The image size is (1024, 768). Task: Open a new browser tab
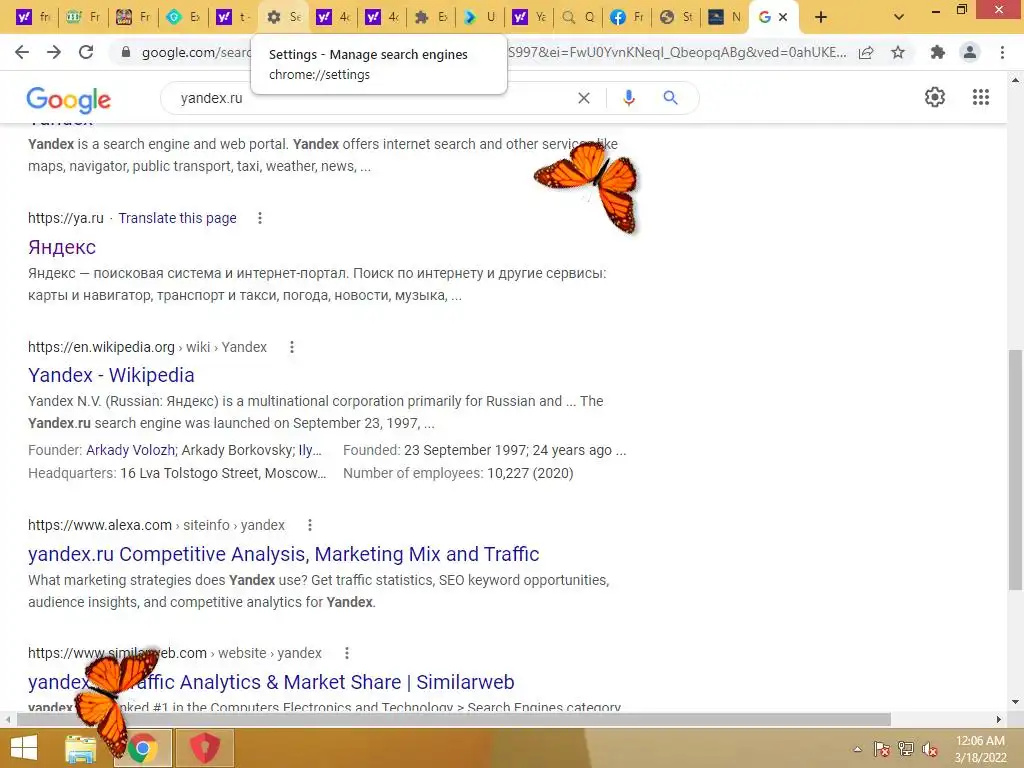pos(821,18)
